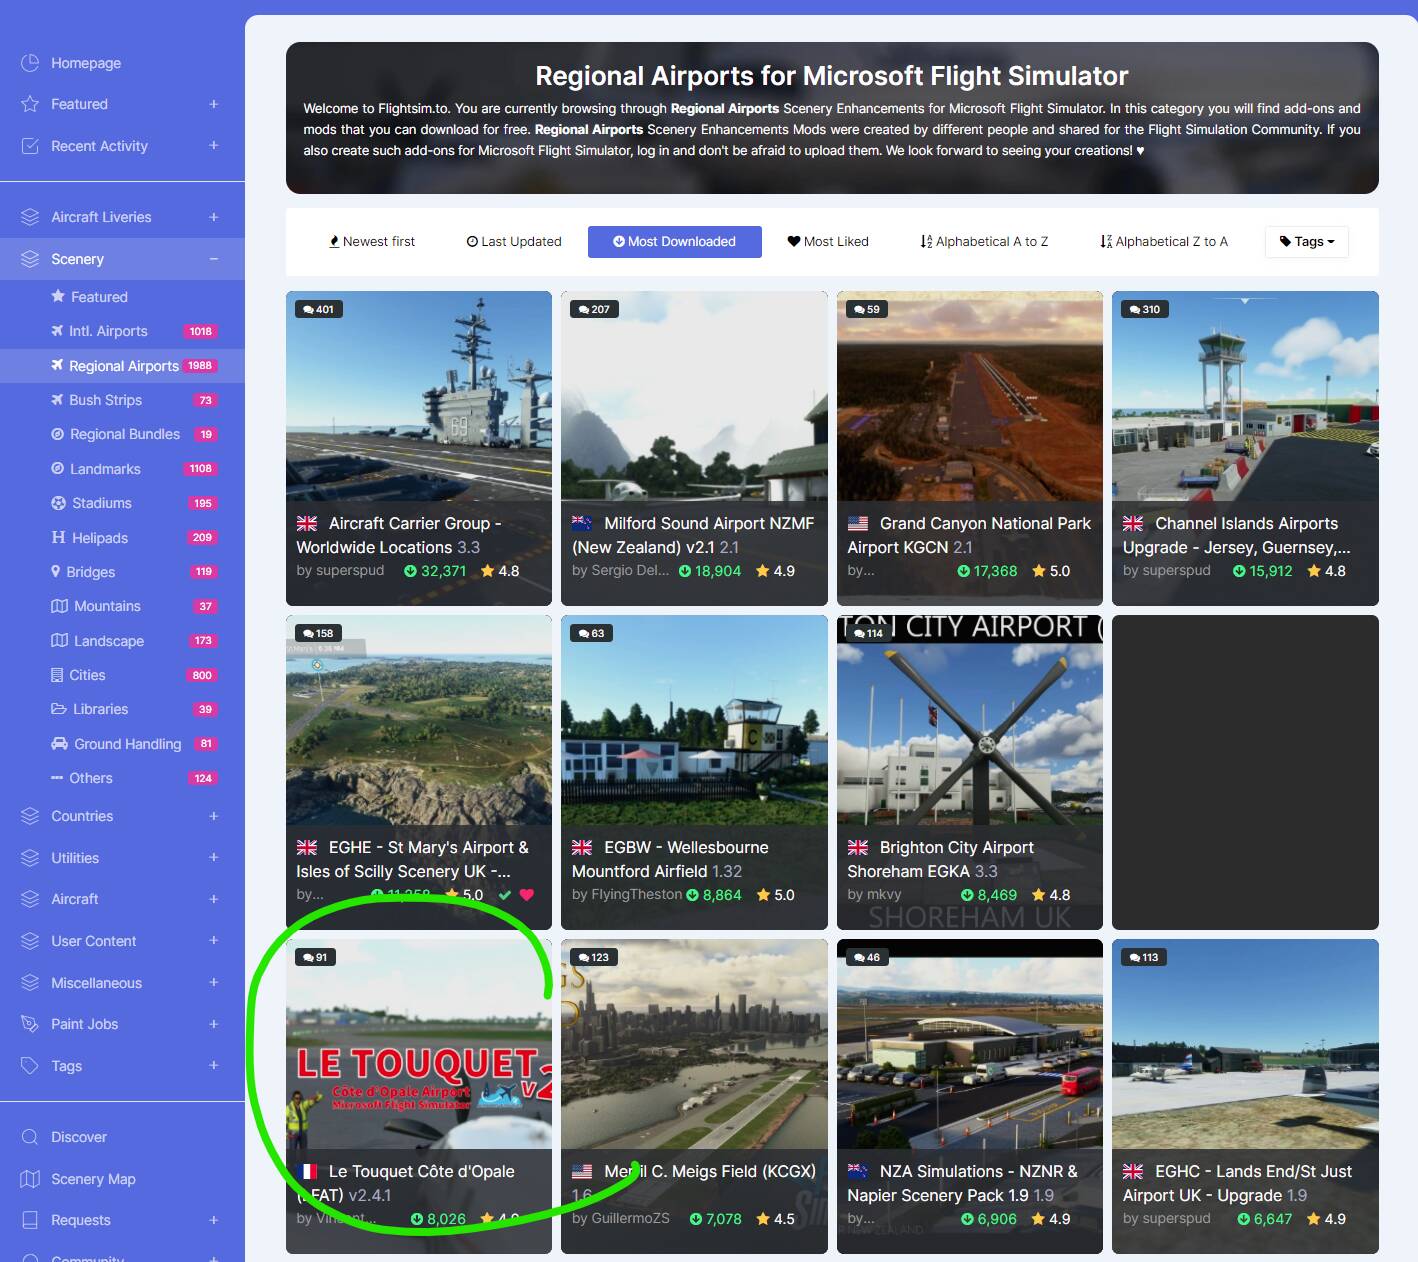Image resolution: width=1418 pixels, height=1262 pixels.
Task: Open the Others scenery category
Action: pos(90,778)
